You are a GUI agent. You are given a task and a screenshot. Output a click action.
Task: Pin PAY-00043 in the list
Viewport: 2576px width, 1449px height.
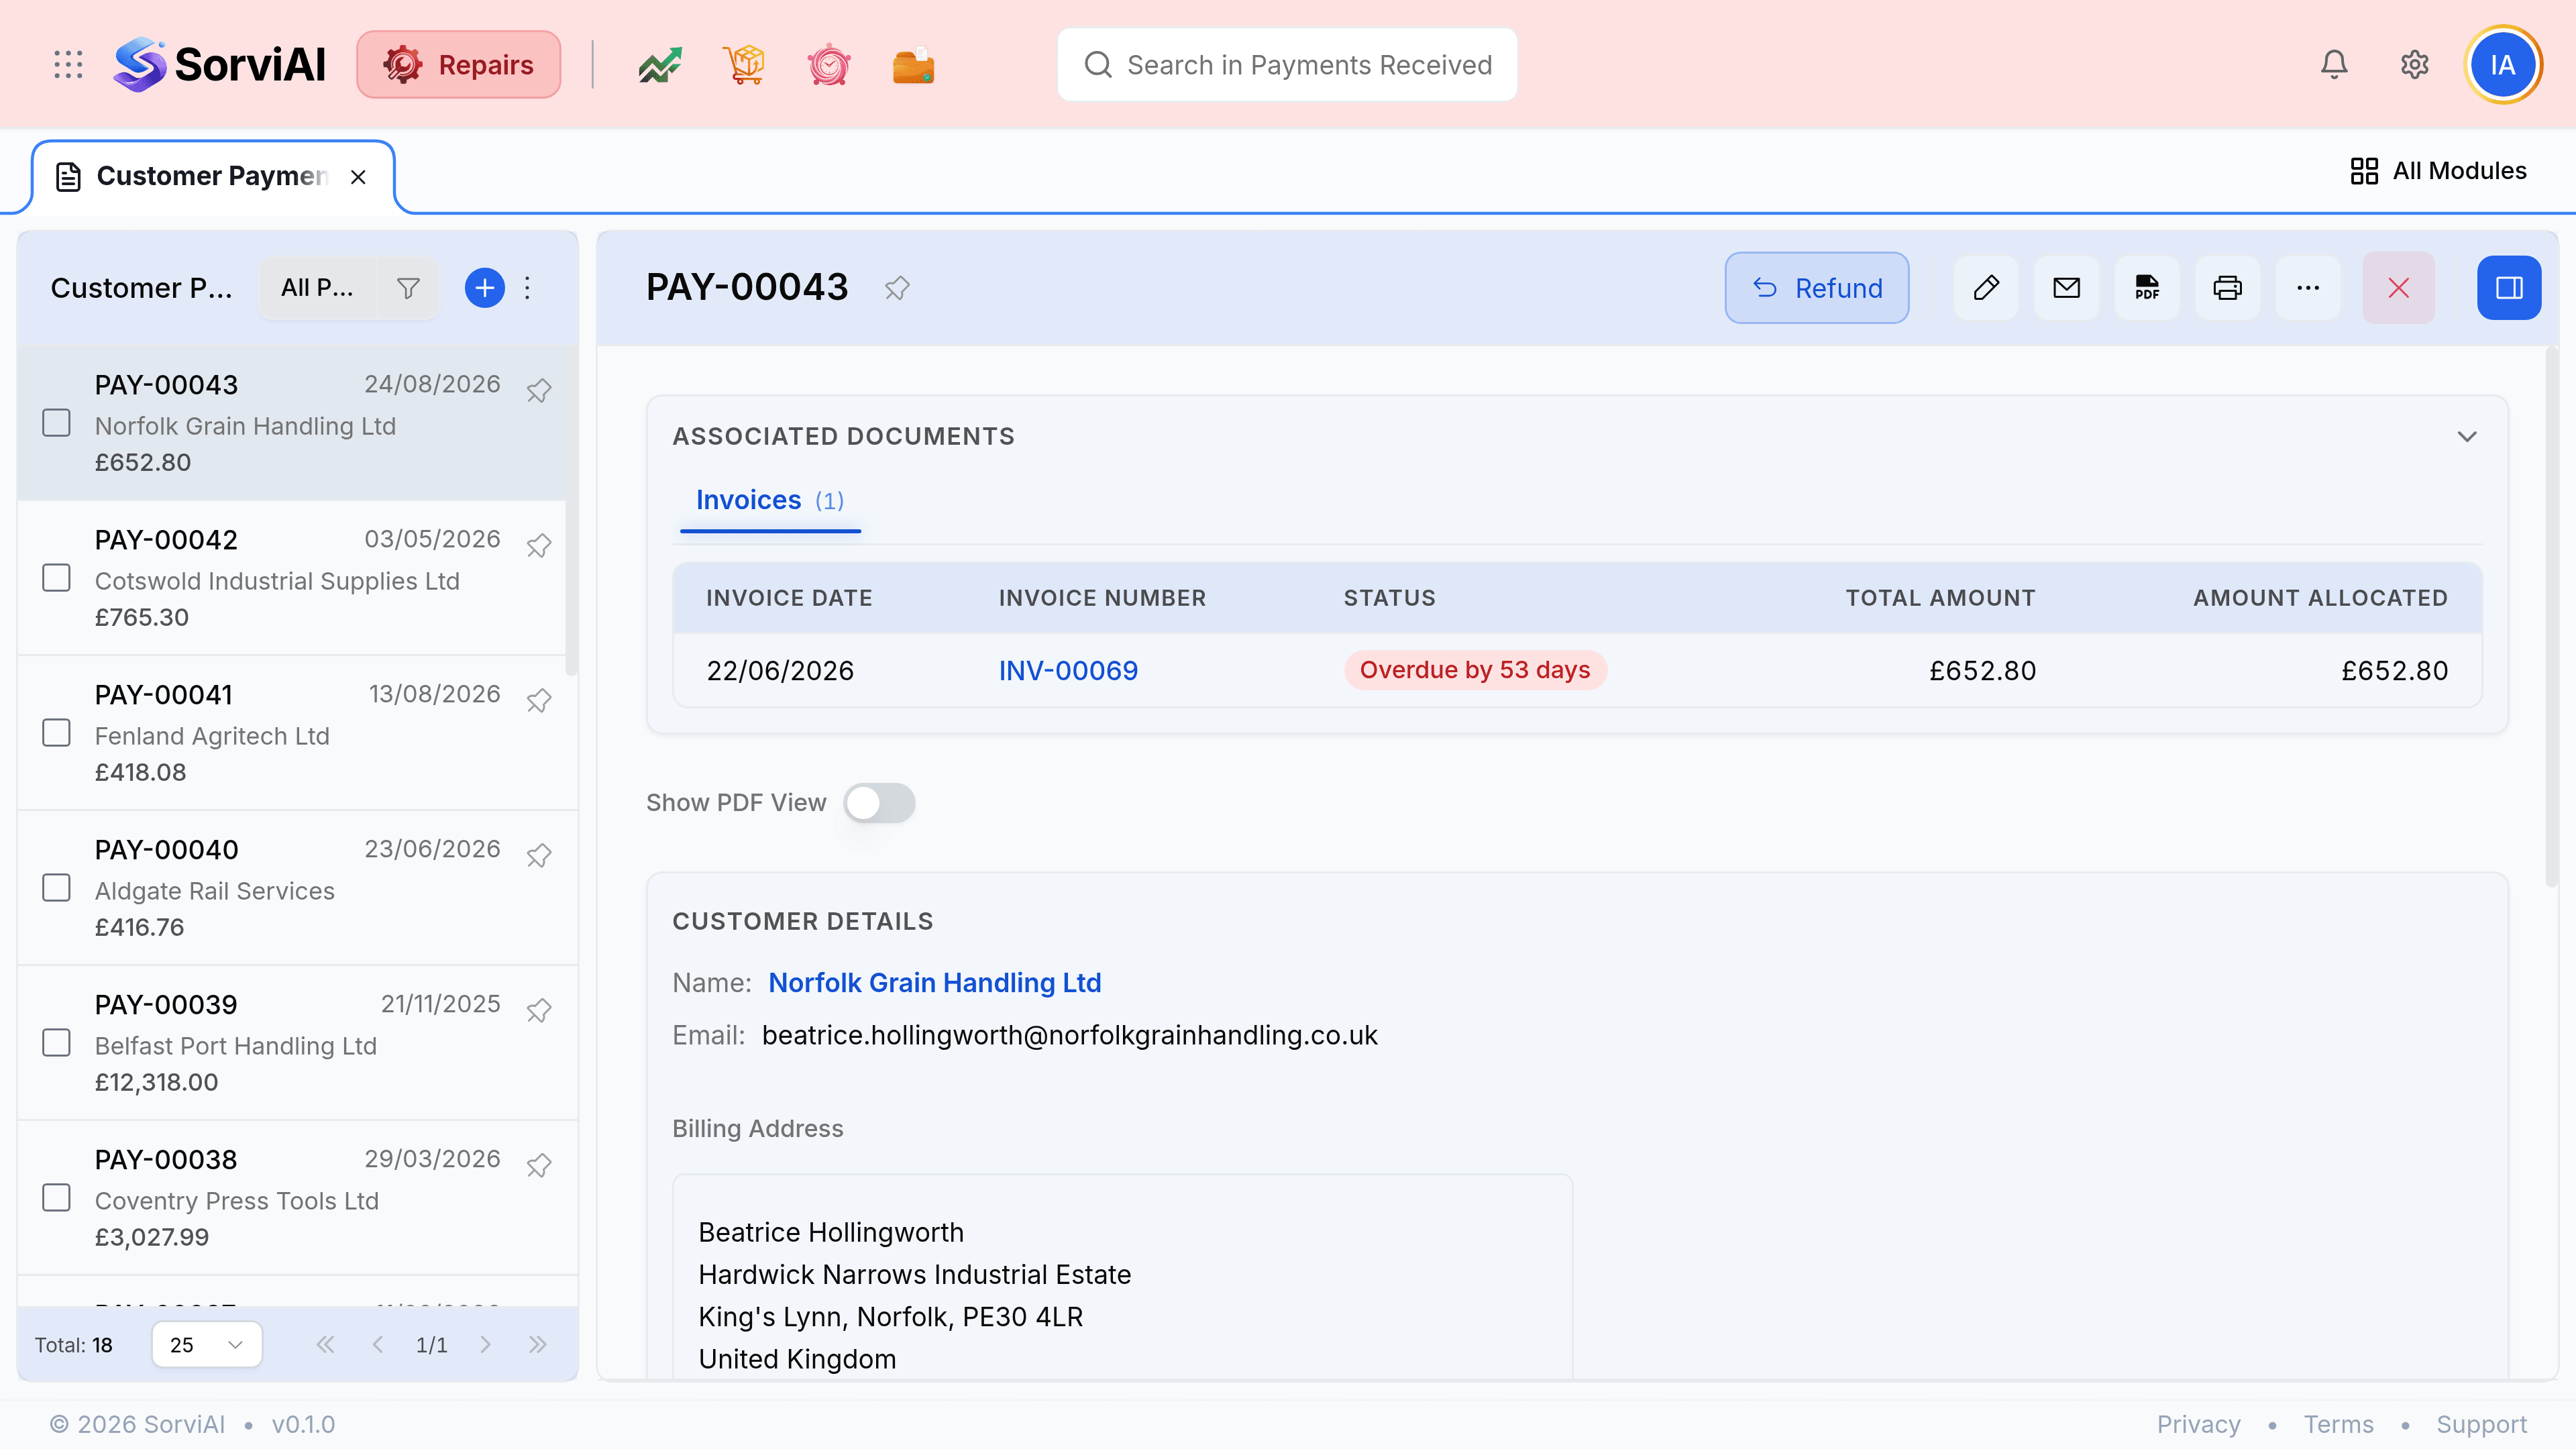pyautogui.click(x=539, y=390)
